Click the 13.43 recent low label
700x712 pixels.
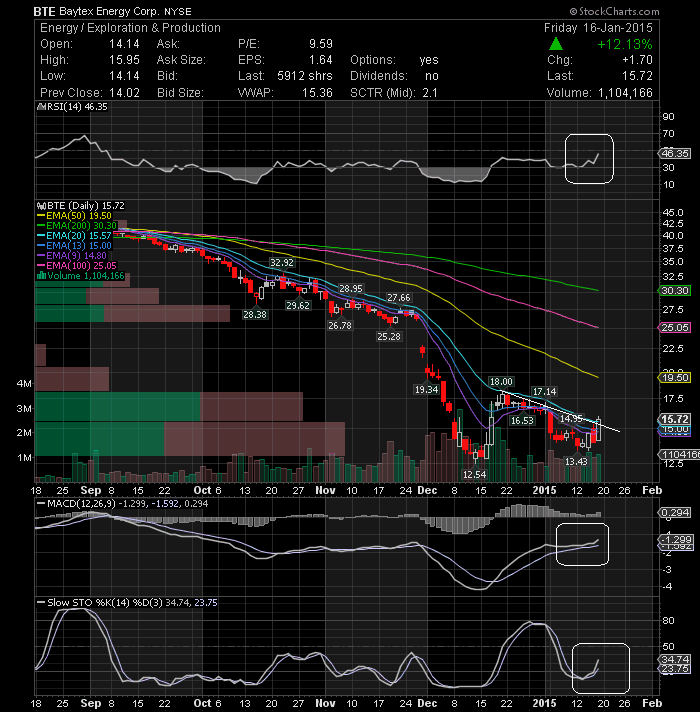(576, 461)
